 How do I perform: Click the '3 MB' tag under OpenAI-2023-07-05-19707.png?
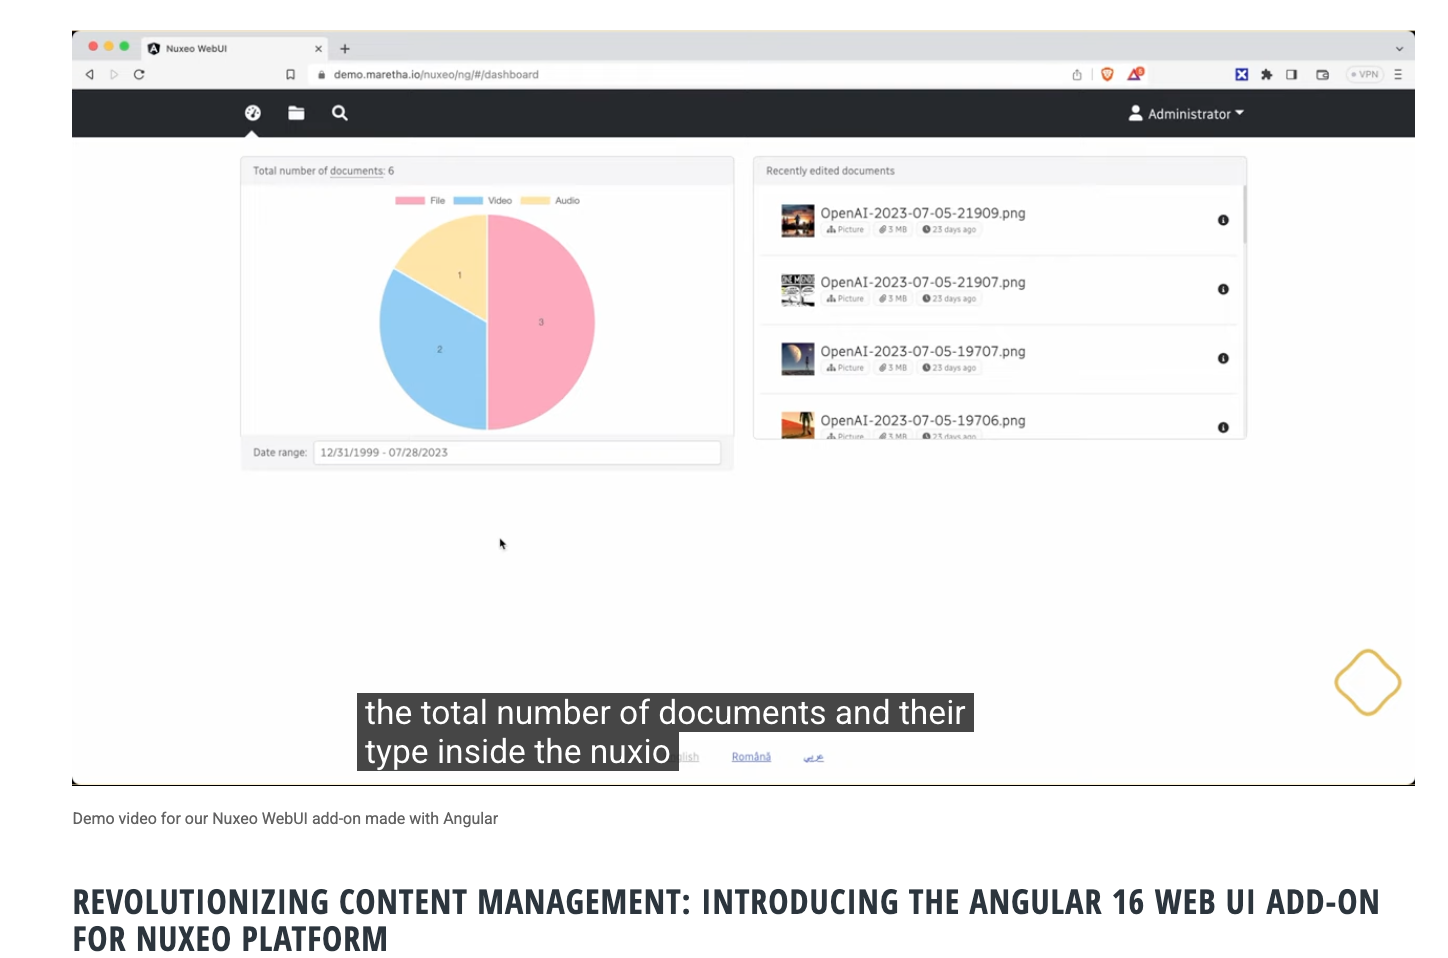pyautogui.click(x=893, y=368)
